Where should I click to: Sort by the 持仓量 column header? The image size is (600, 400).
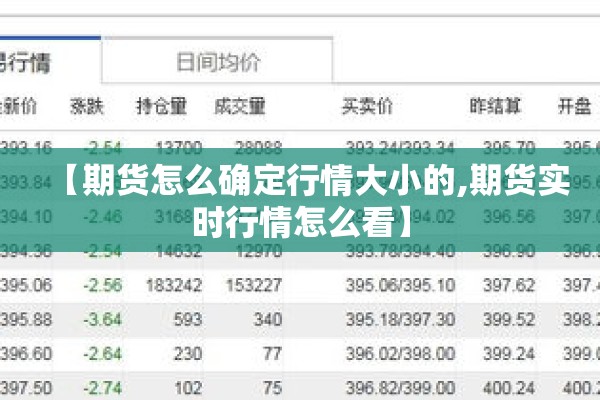(161, 106)
